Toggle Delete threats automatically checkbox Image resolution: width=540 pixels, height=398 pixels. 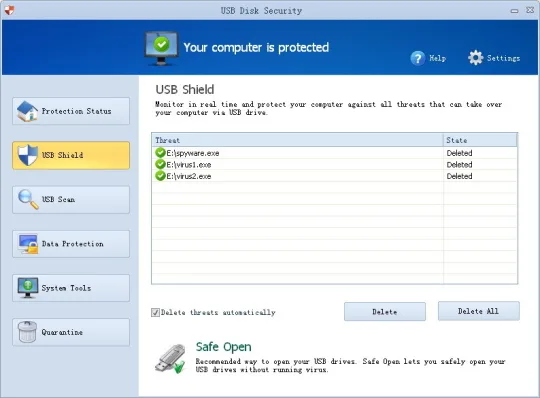[155, 312]
